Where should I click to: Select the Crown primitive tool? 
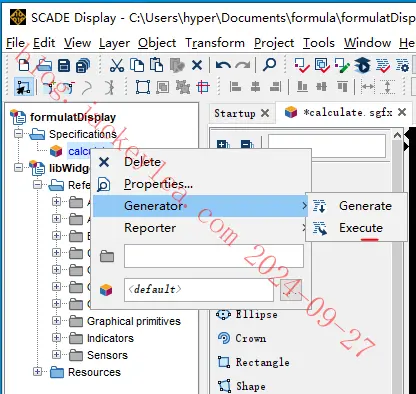coord(242,338)
